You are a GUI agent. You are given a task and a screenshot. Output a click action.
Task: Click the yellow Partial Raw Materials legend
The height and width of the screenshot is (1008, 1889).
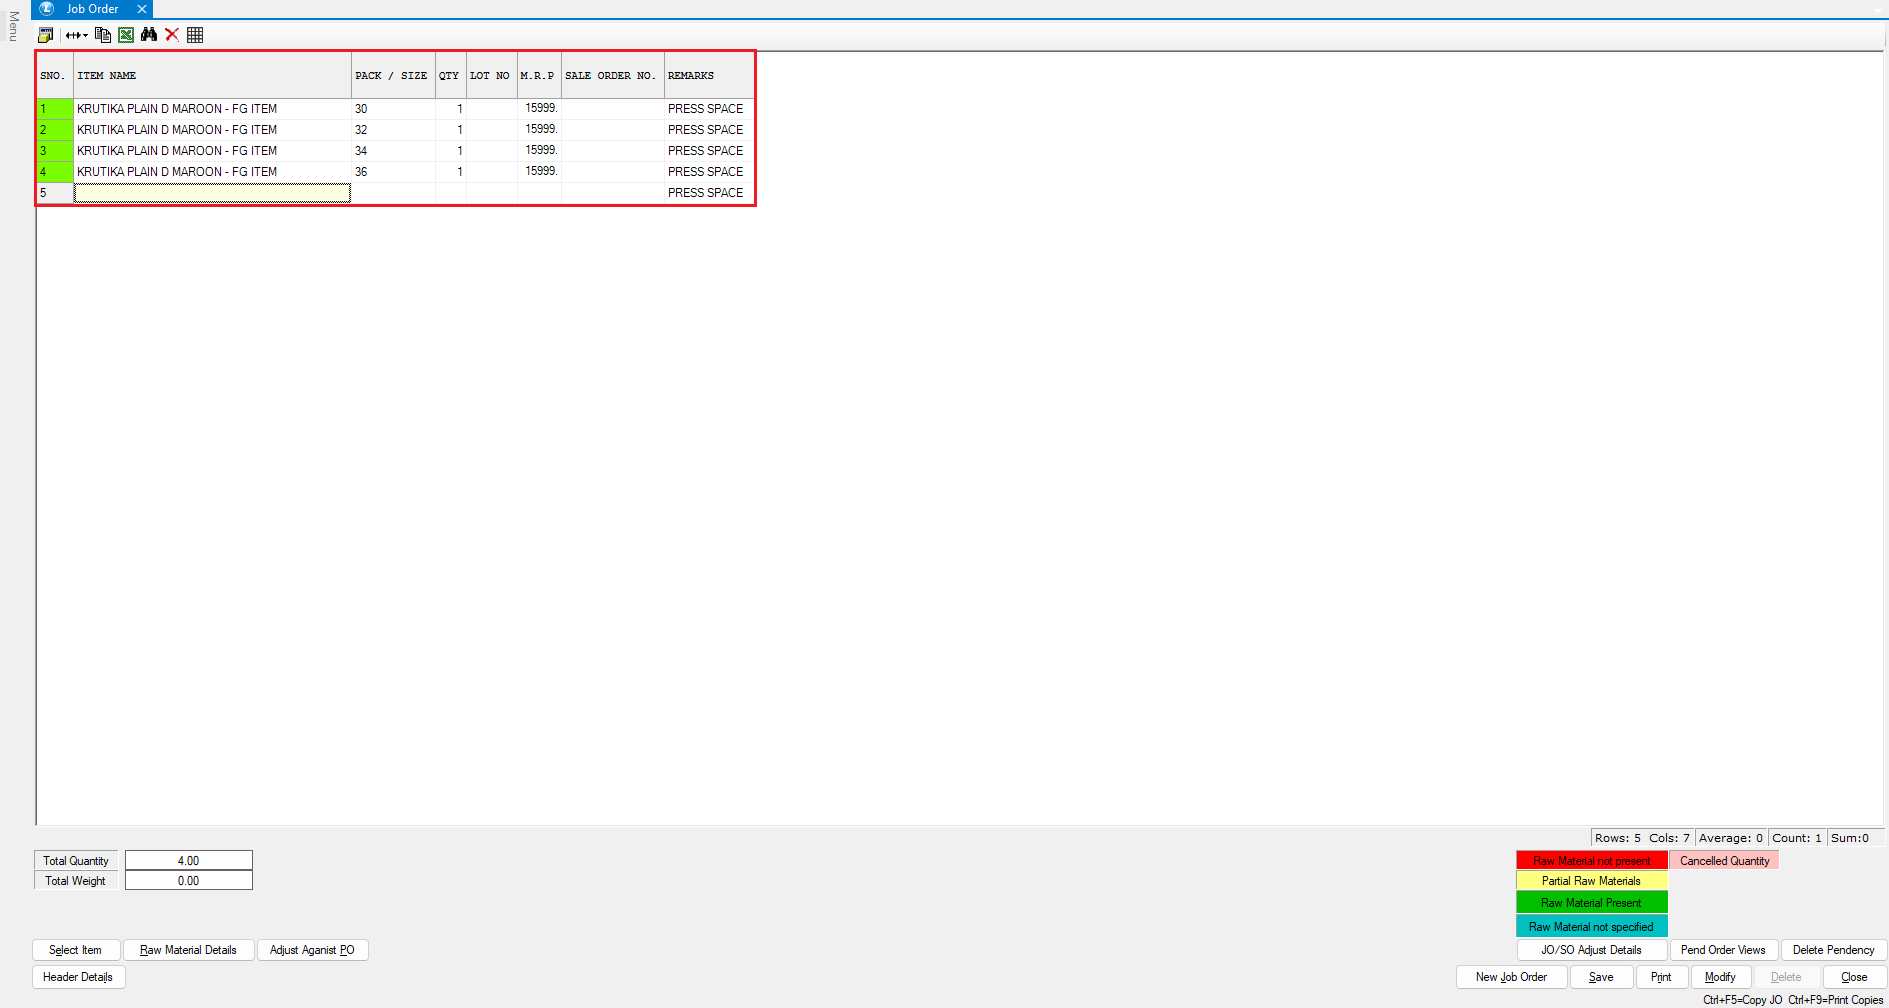pos(1591,881)
